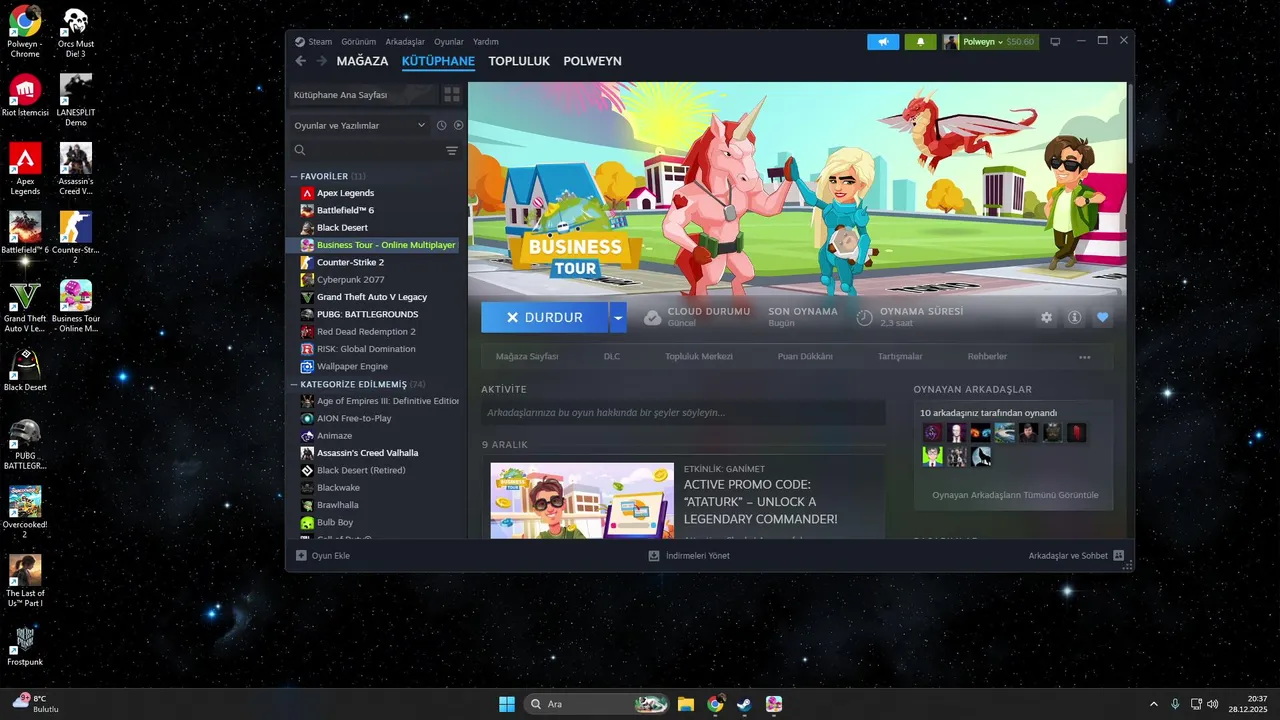The height and width of the screenshot is (720, 1280).
Task: Open File Explorer from the taskbar
Action: pyautogui.click(x=685, y=704)
